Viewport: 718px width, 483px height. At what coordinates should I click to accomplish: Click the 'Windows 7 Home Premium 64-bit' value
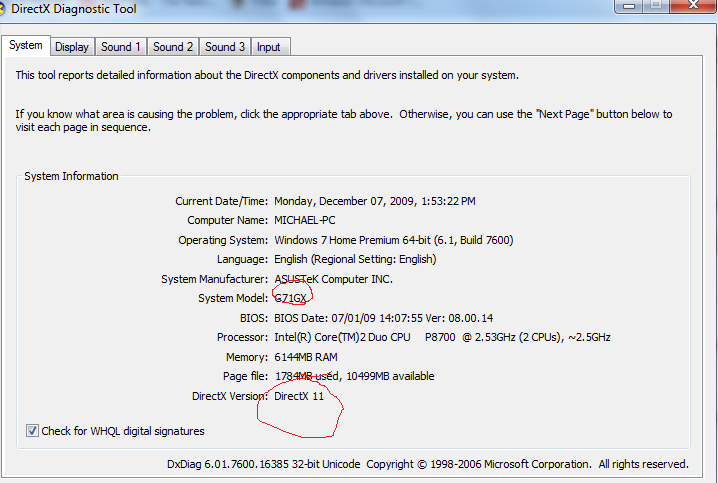[352, 240]
